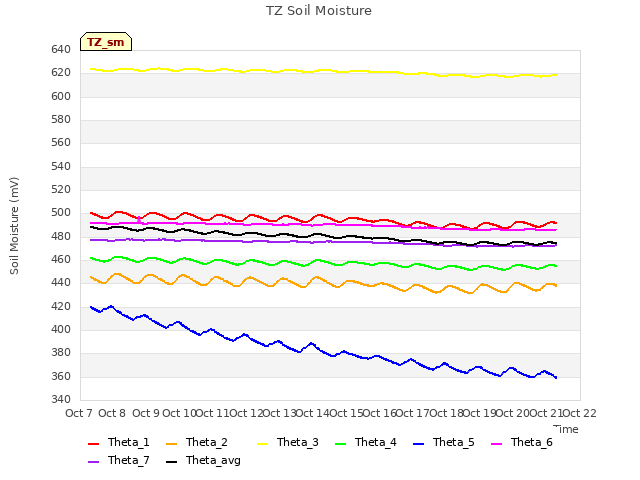This screenshot has height=480, width=640.
Task: Toggle Theta_2 series in legend
Action: click(197, 442)
